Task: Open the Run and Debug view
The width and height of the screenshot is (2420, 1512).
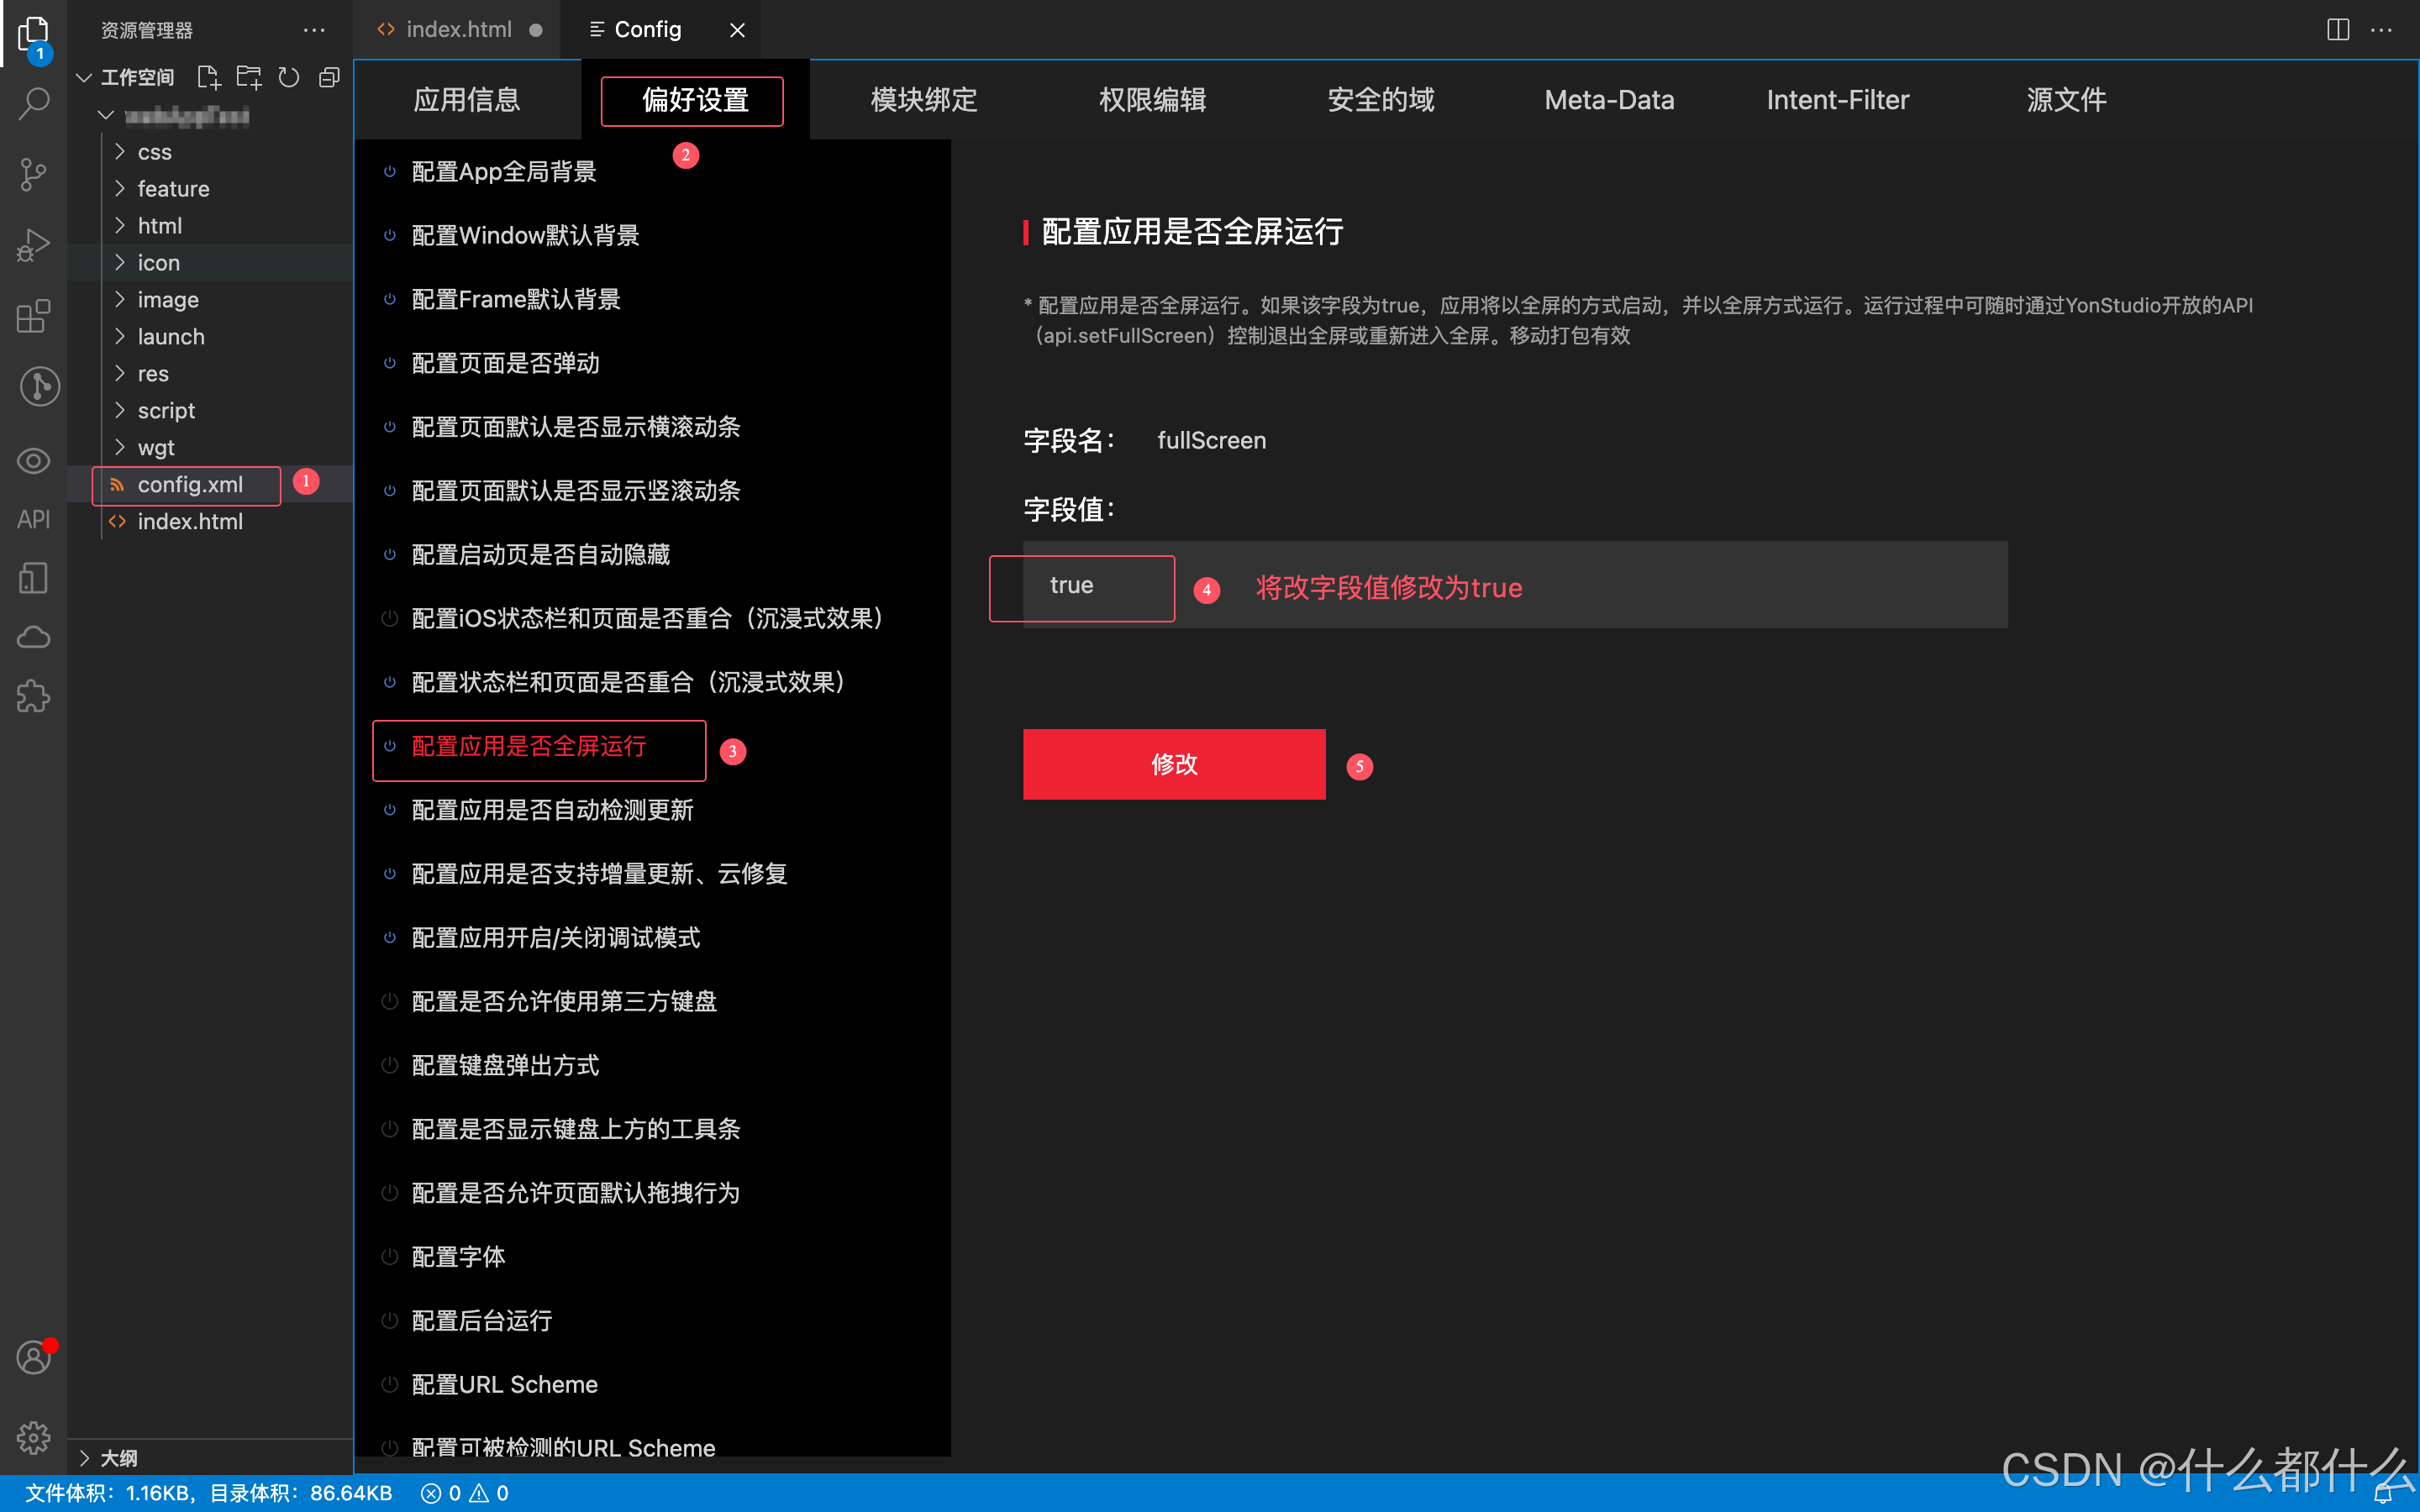Action: coord(34,245)
